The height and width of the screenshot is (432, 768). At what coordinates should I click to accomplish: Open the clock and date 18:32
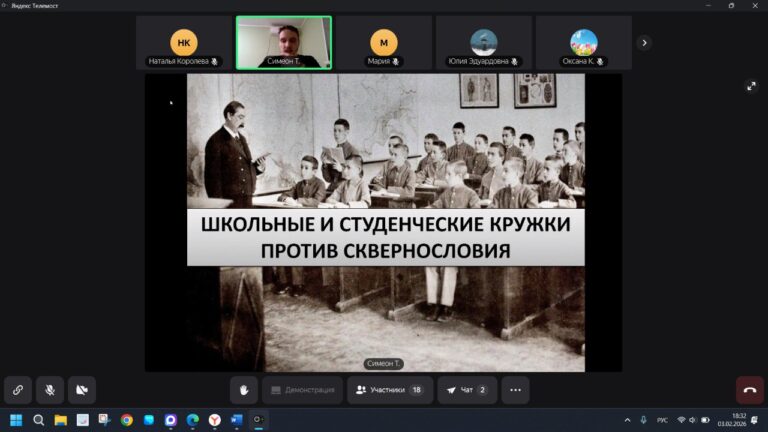click(x=732, y=420)
